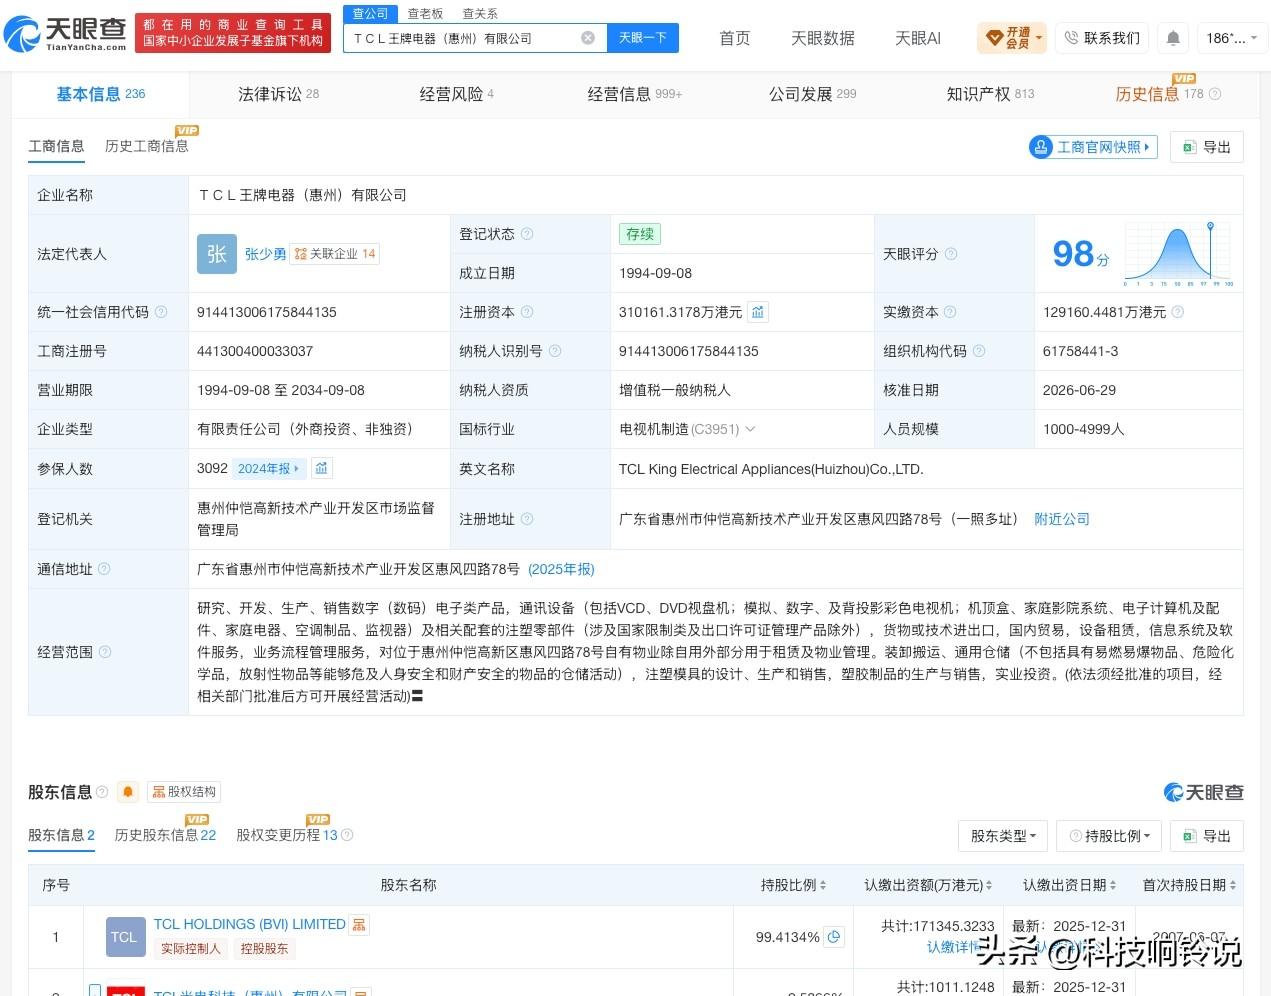Image resolution: width=1271 pixels, height=996 pixels.
Task: Open the 历史股东信息 22 sub-tab
Action: pos(165,835)
